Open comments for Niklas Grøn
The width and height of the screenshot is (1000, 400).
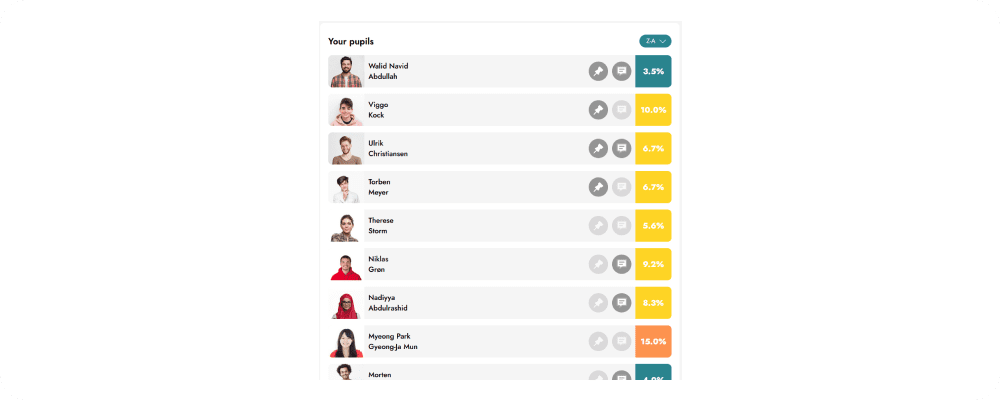click(621, 264)
